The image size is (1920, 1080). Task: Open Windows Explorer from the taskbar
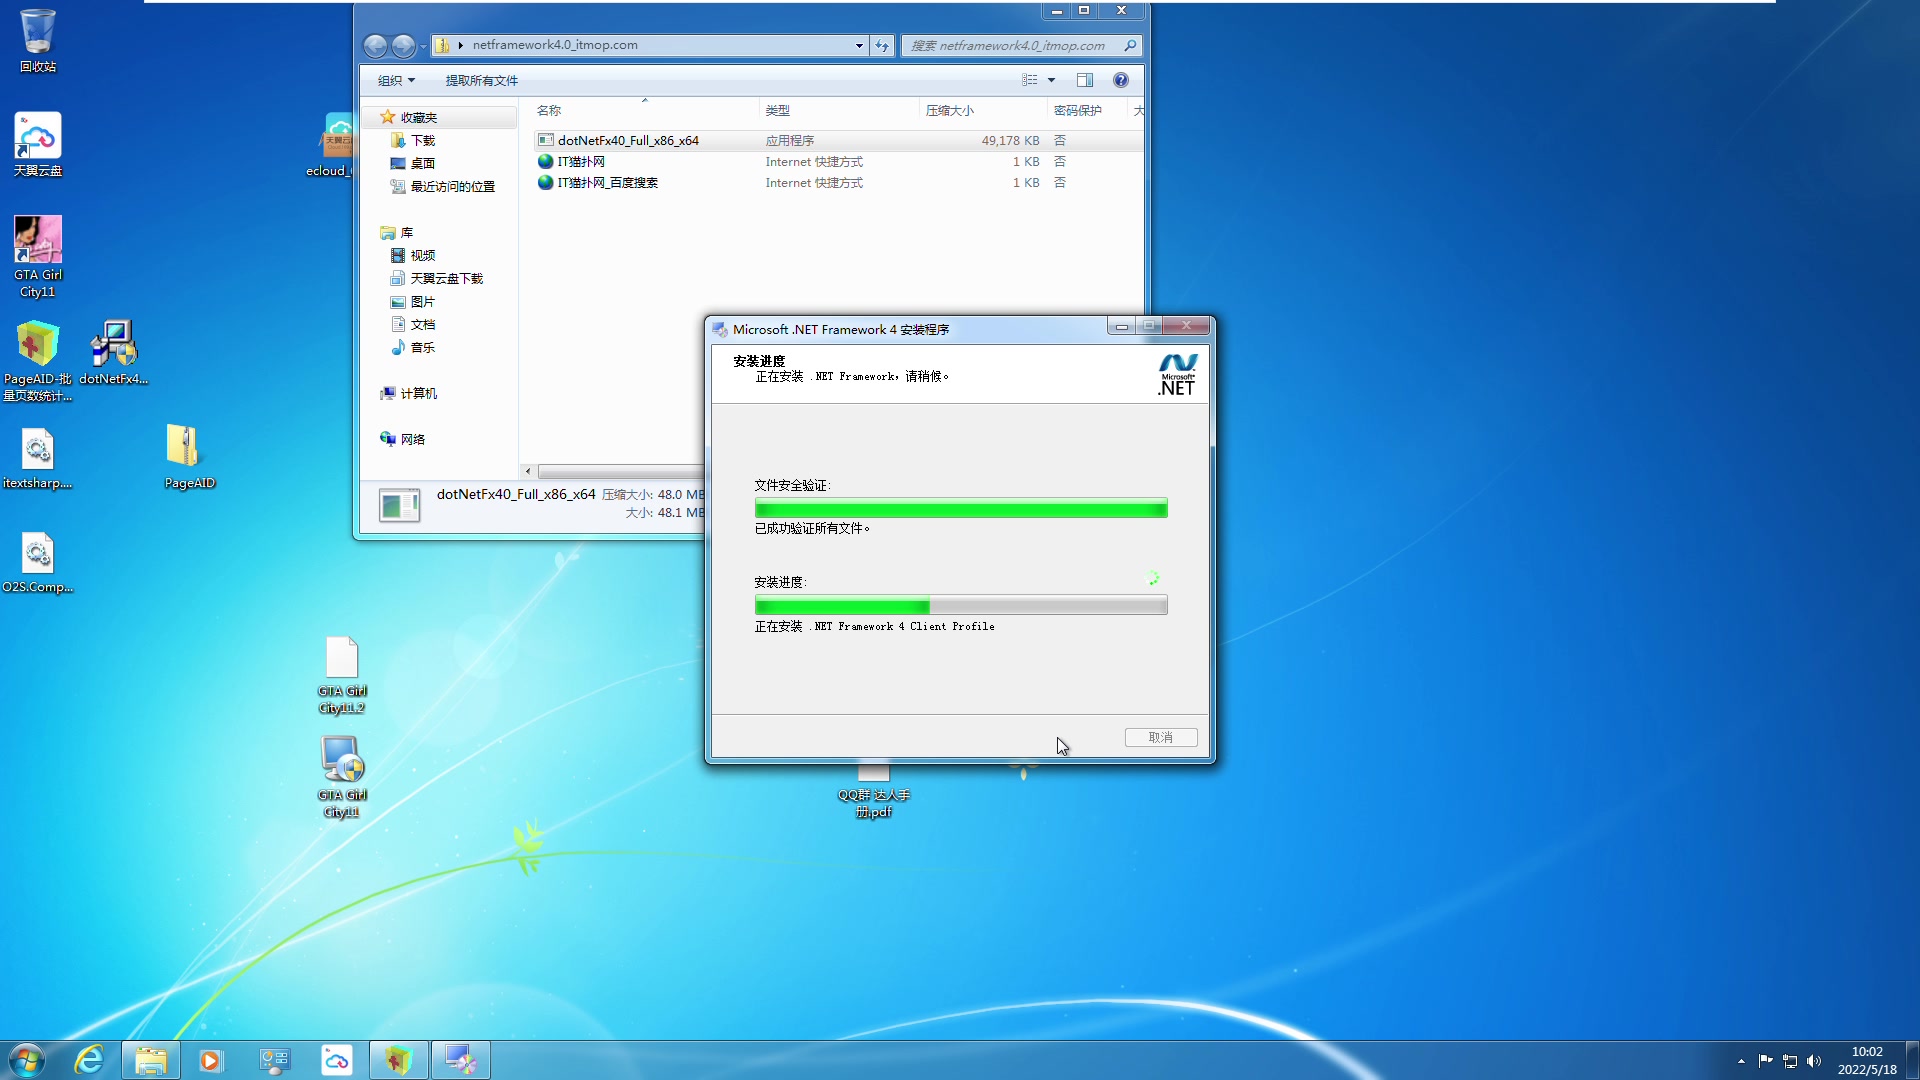[x=151, y=1060]
